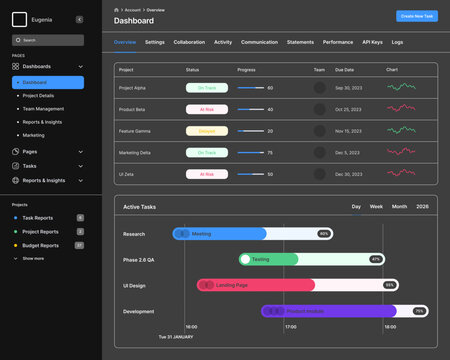The width and height of the screenshot is (450, 360).
Task: Click the search magnifier icon
Action: [18, 40]
